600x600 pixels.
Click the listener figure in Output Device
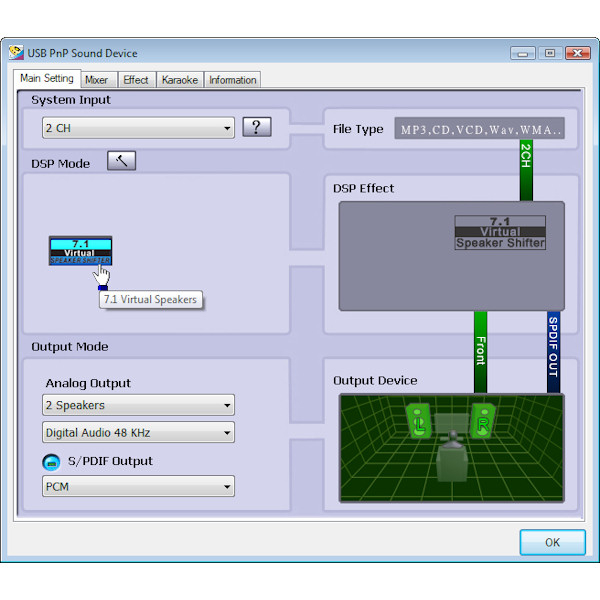pos(451,455)
